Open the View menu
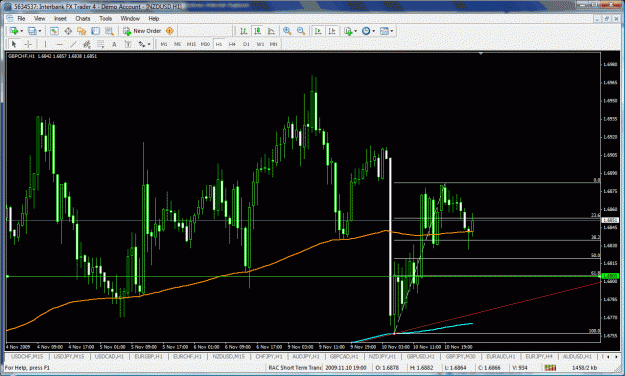The height and width of the screenshot is (376, 625). click(39, 19)
